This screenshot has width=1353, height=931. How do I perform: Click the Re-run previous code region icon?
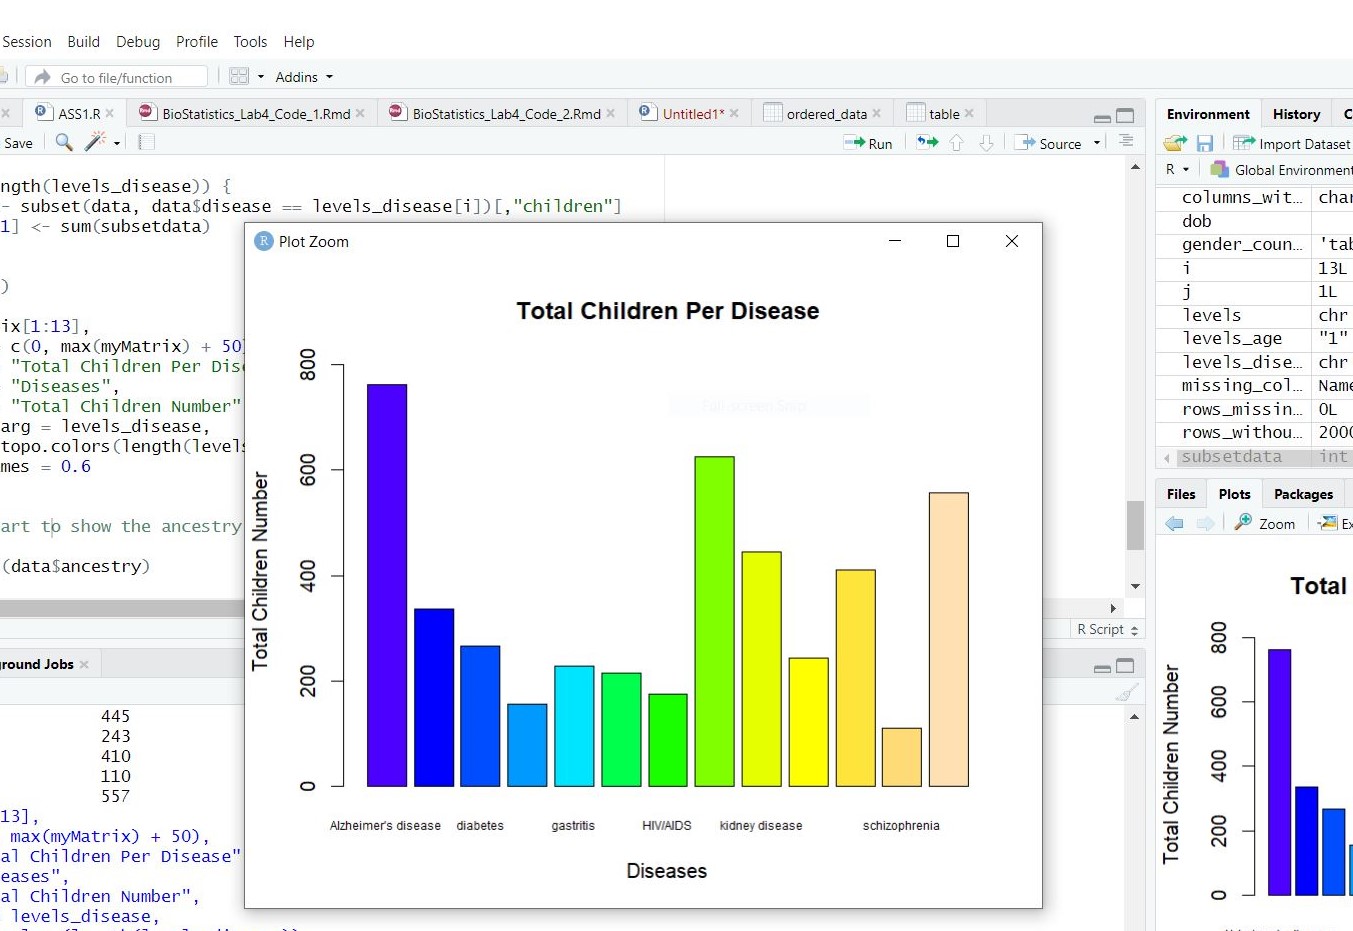tap(927, 143)
